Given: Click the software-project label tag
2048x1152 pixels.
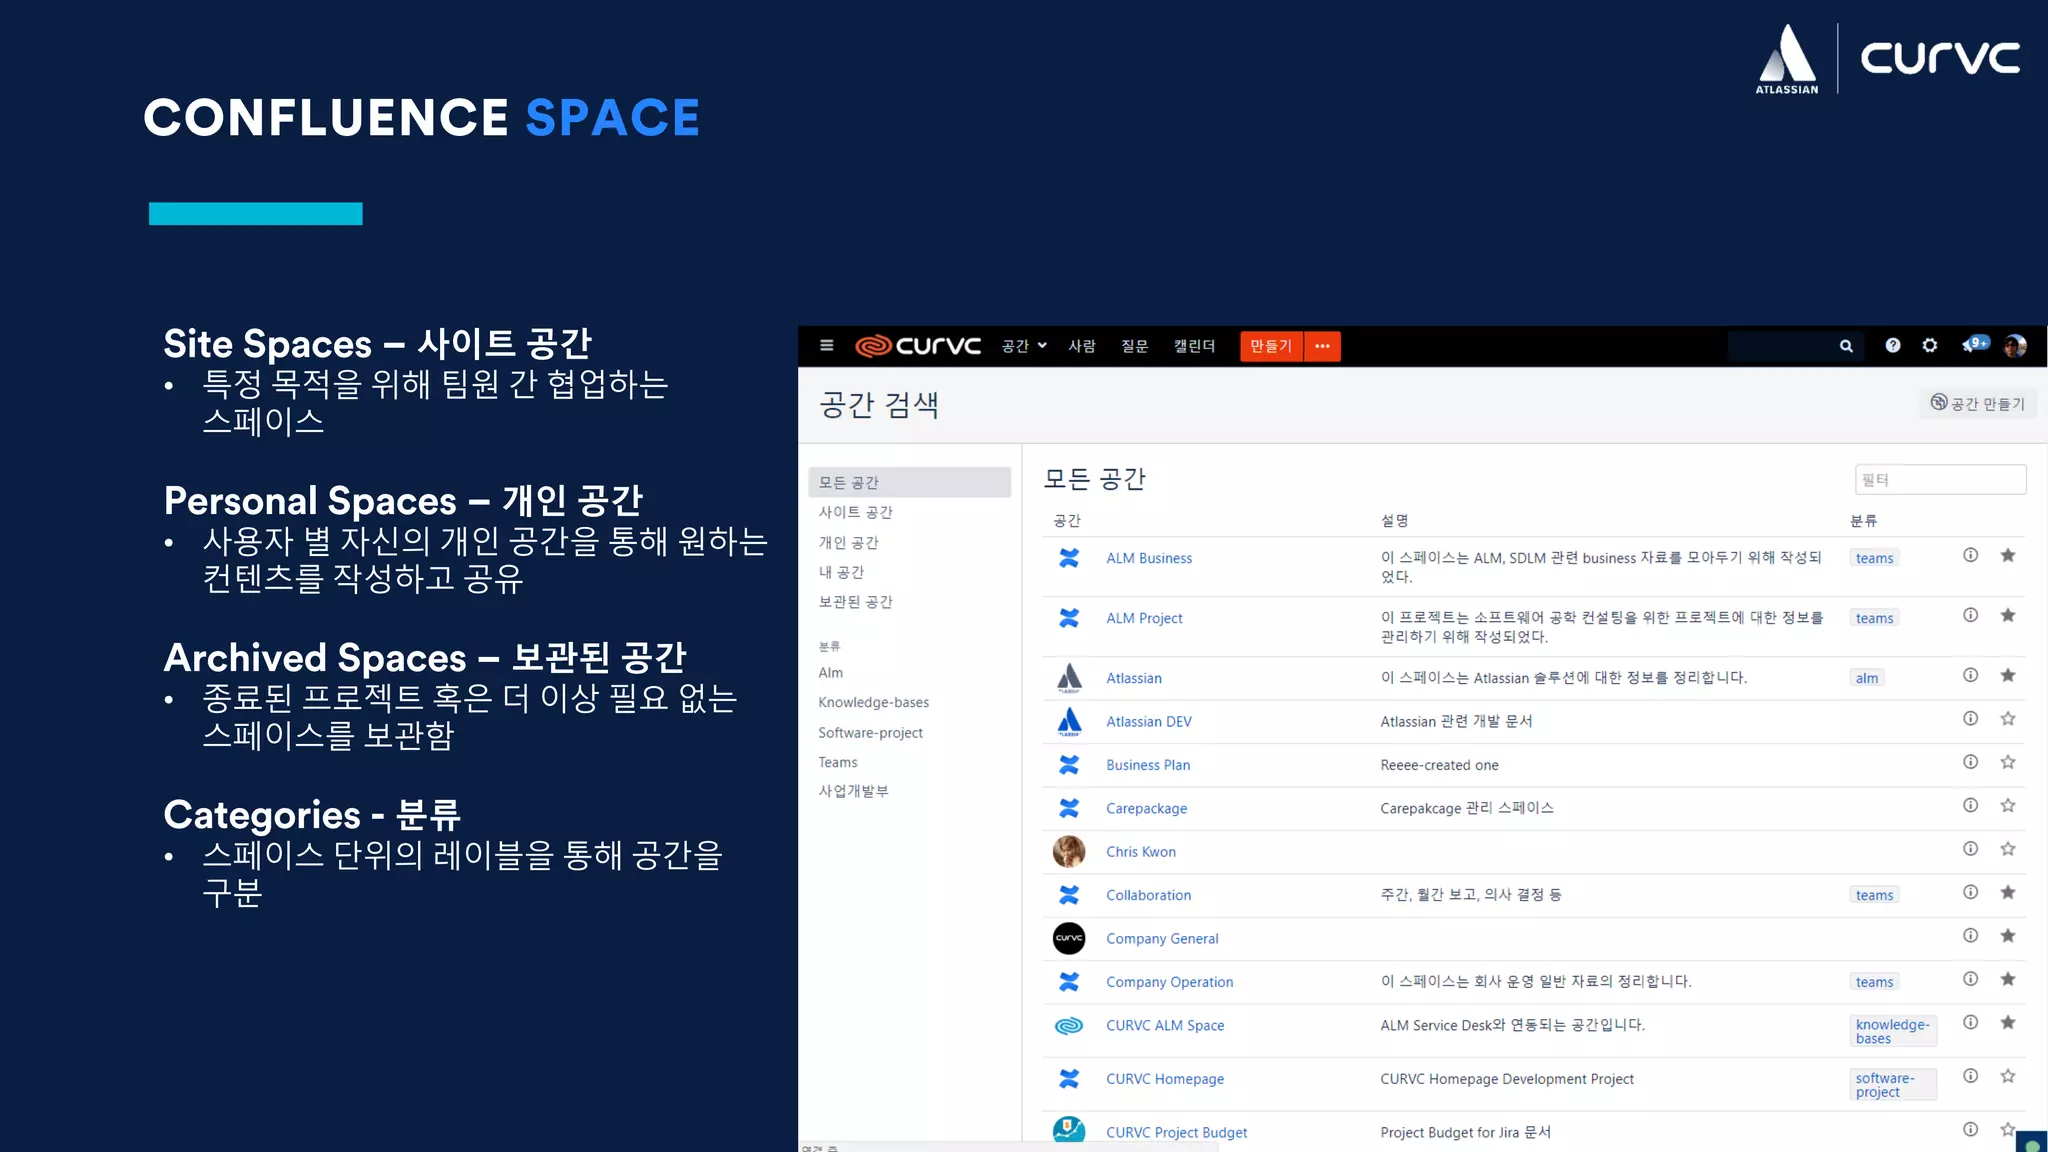Looking at the screenshot, I should point(1893,1085).
